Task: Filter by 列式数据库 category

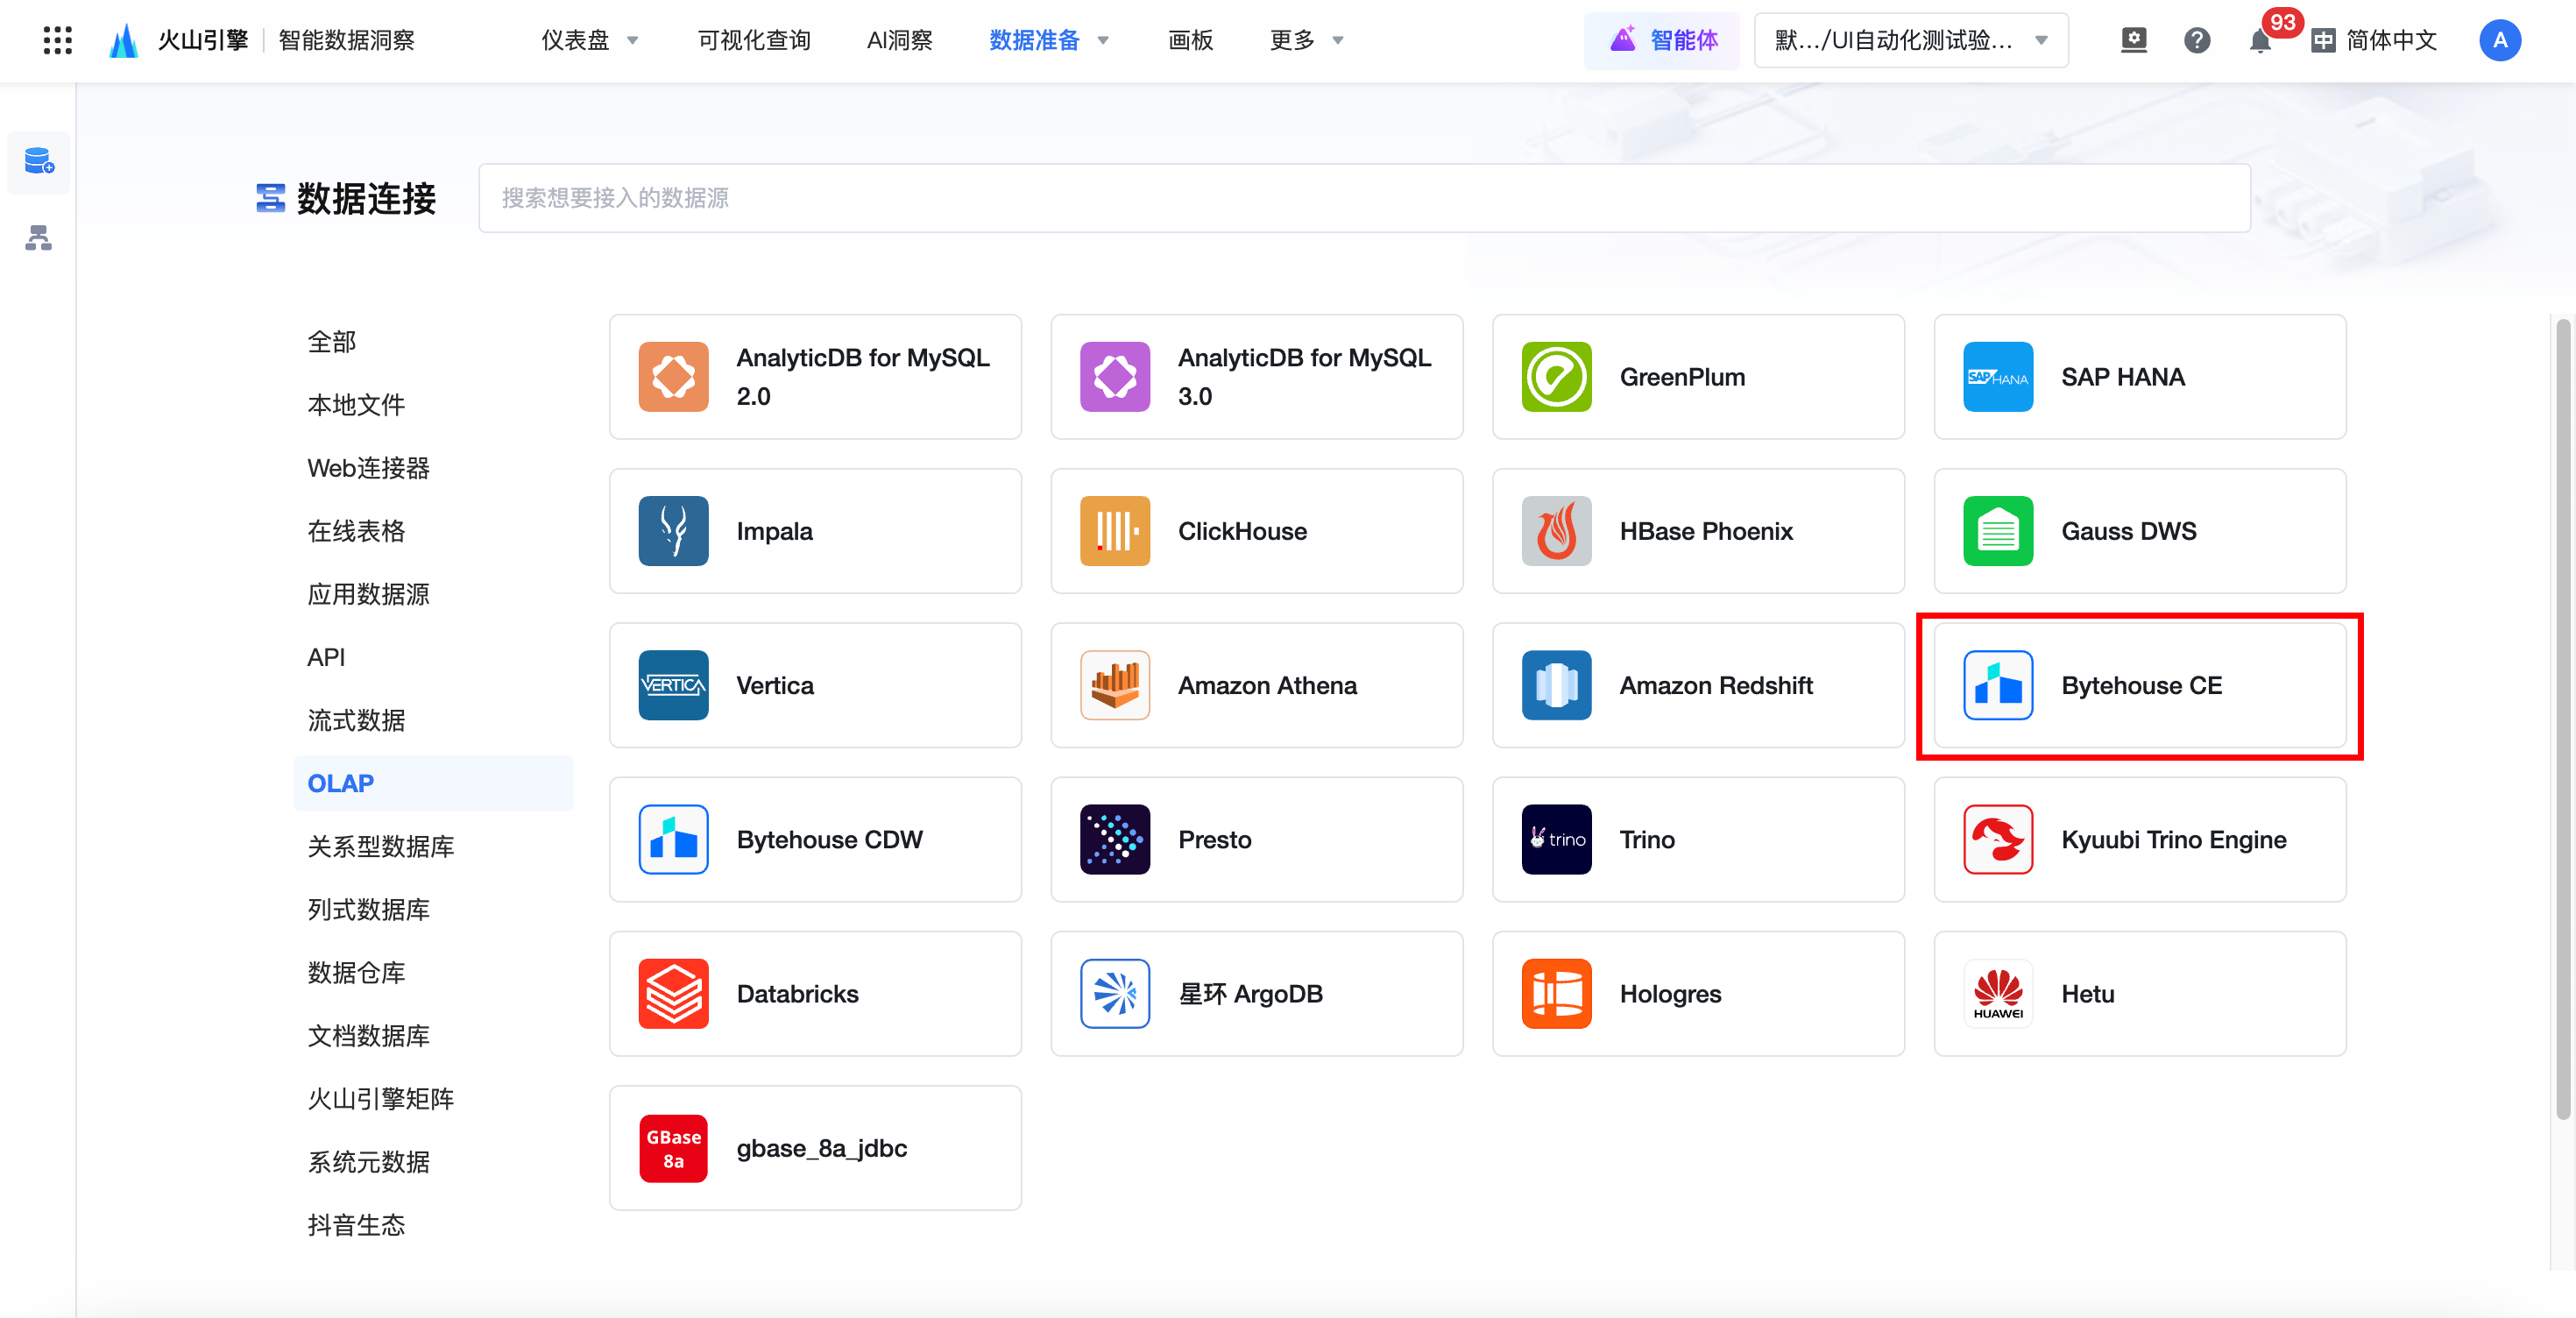Action: 368,909
